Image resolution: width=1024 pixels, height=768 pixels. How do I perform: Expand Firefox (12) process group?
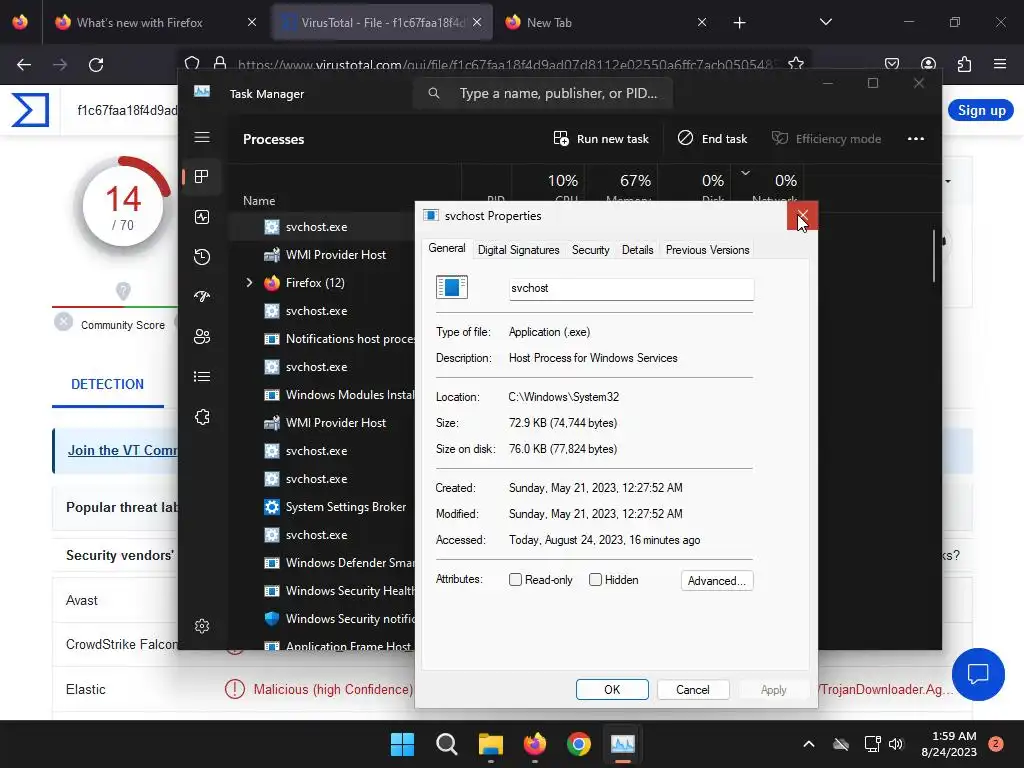(x=249, y=283)
